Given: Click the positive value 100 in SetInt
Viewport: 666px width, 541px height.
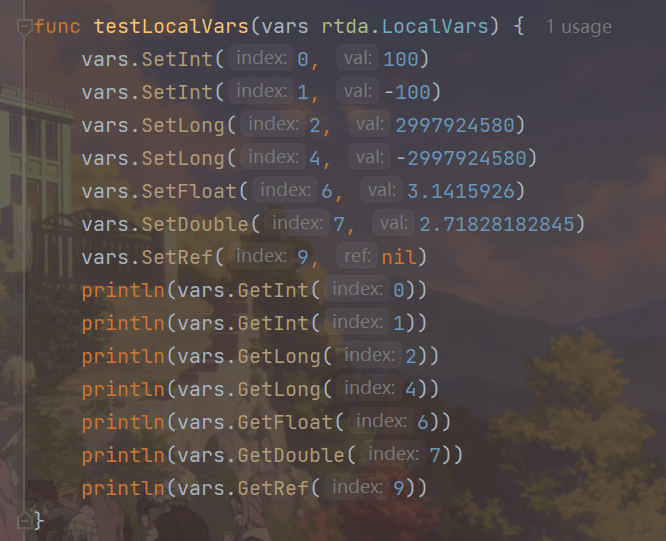Looking at the screenshot, I should coord(401,60).
